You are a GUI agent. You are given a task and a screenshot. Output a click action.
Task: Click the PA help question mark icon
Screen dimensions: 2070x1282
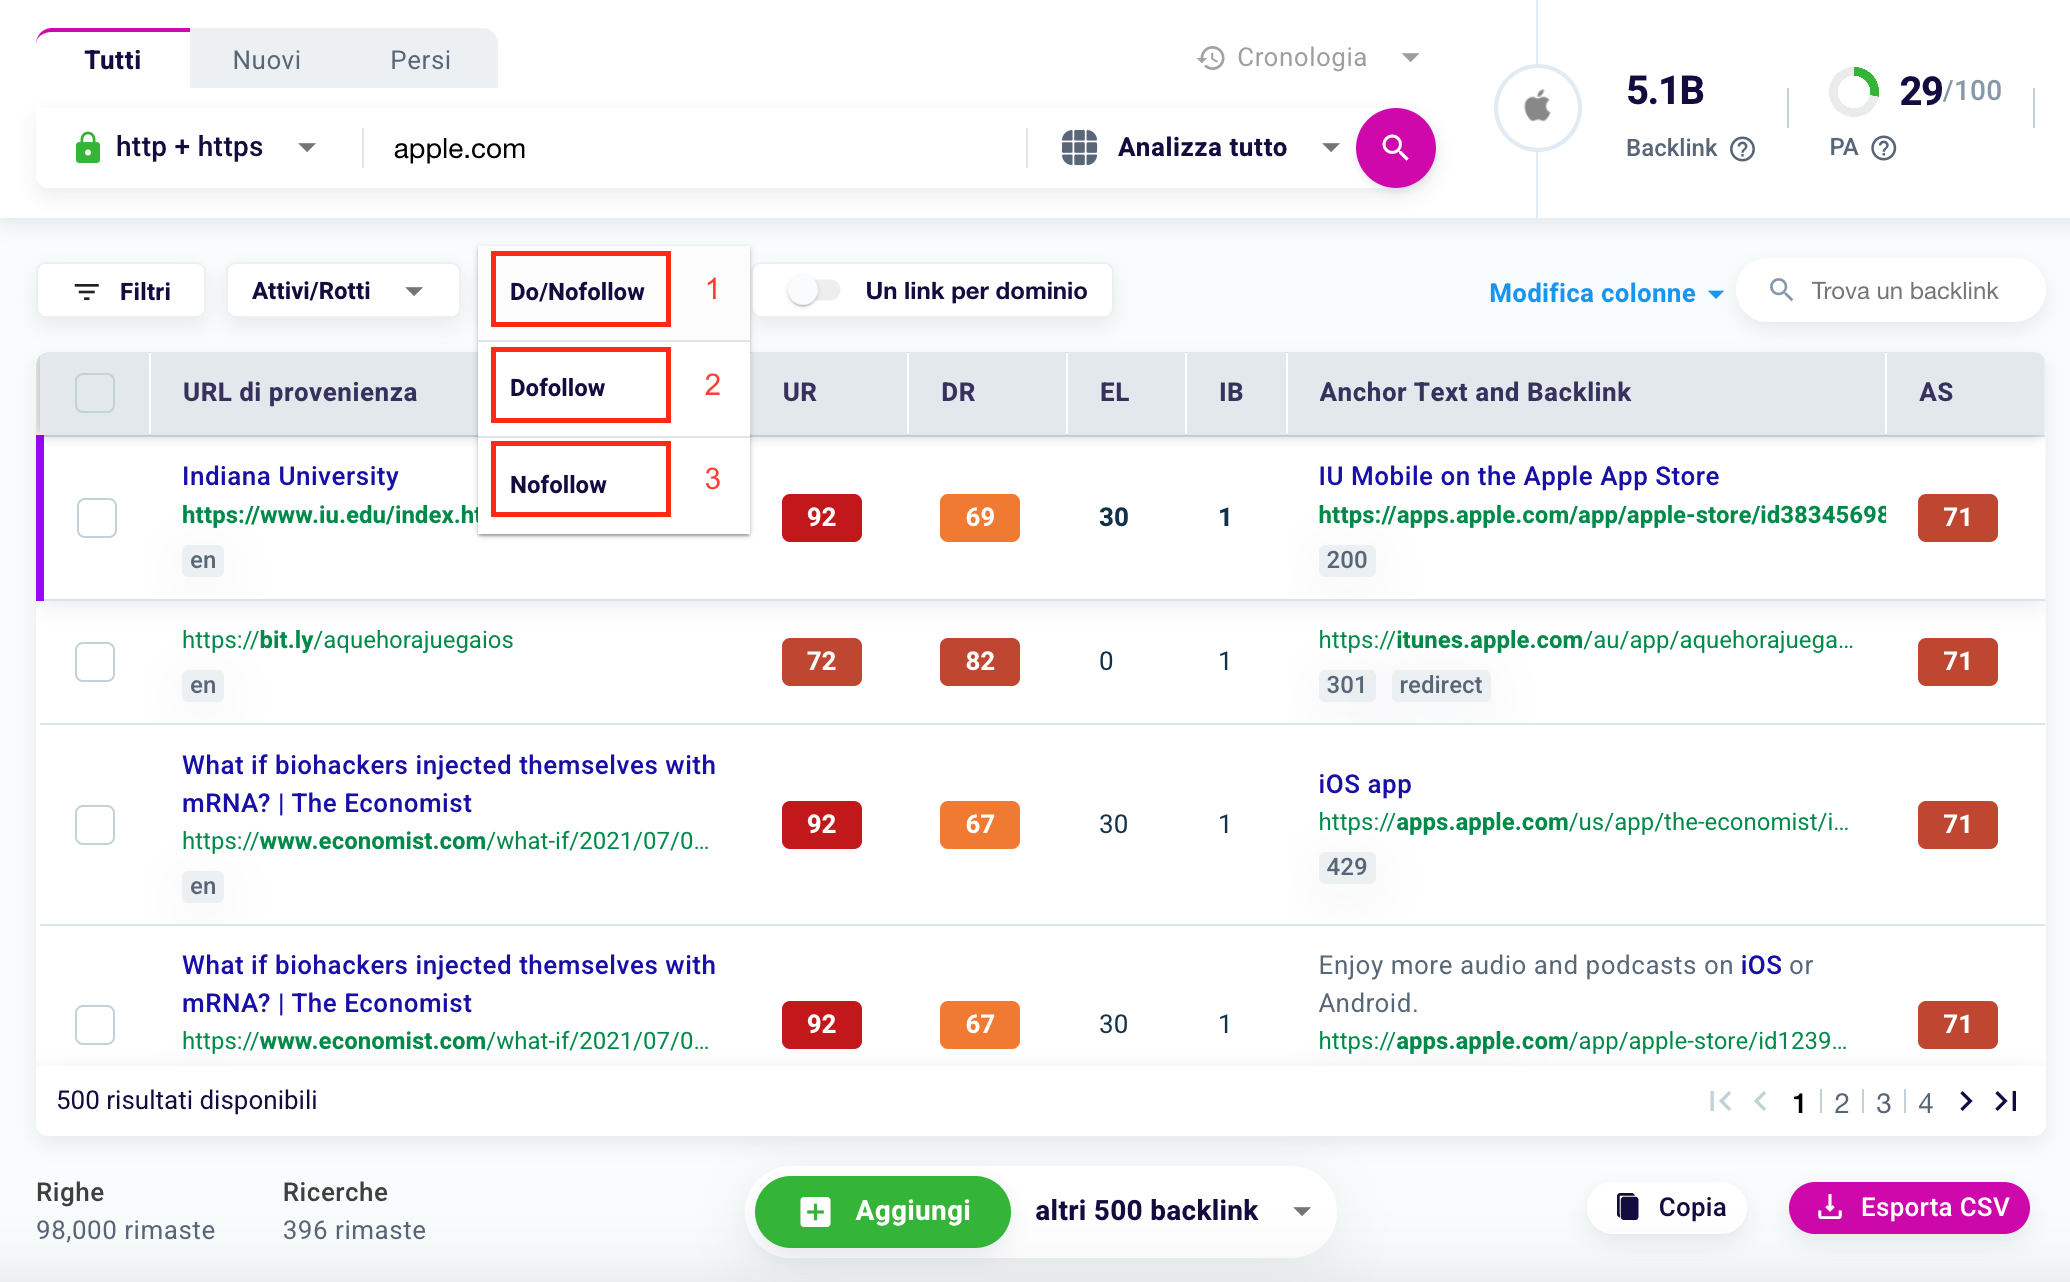click(1884, 148)
